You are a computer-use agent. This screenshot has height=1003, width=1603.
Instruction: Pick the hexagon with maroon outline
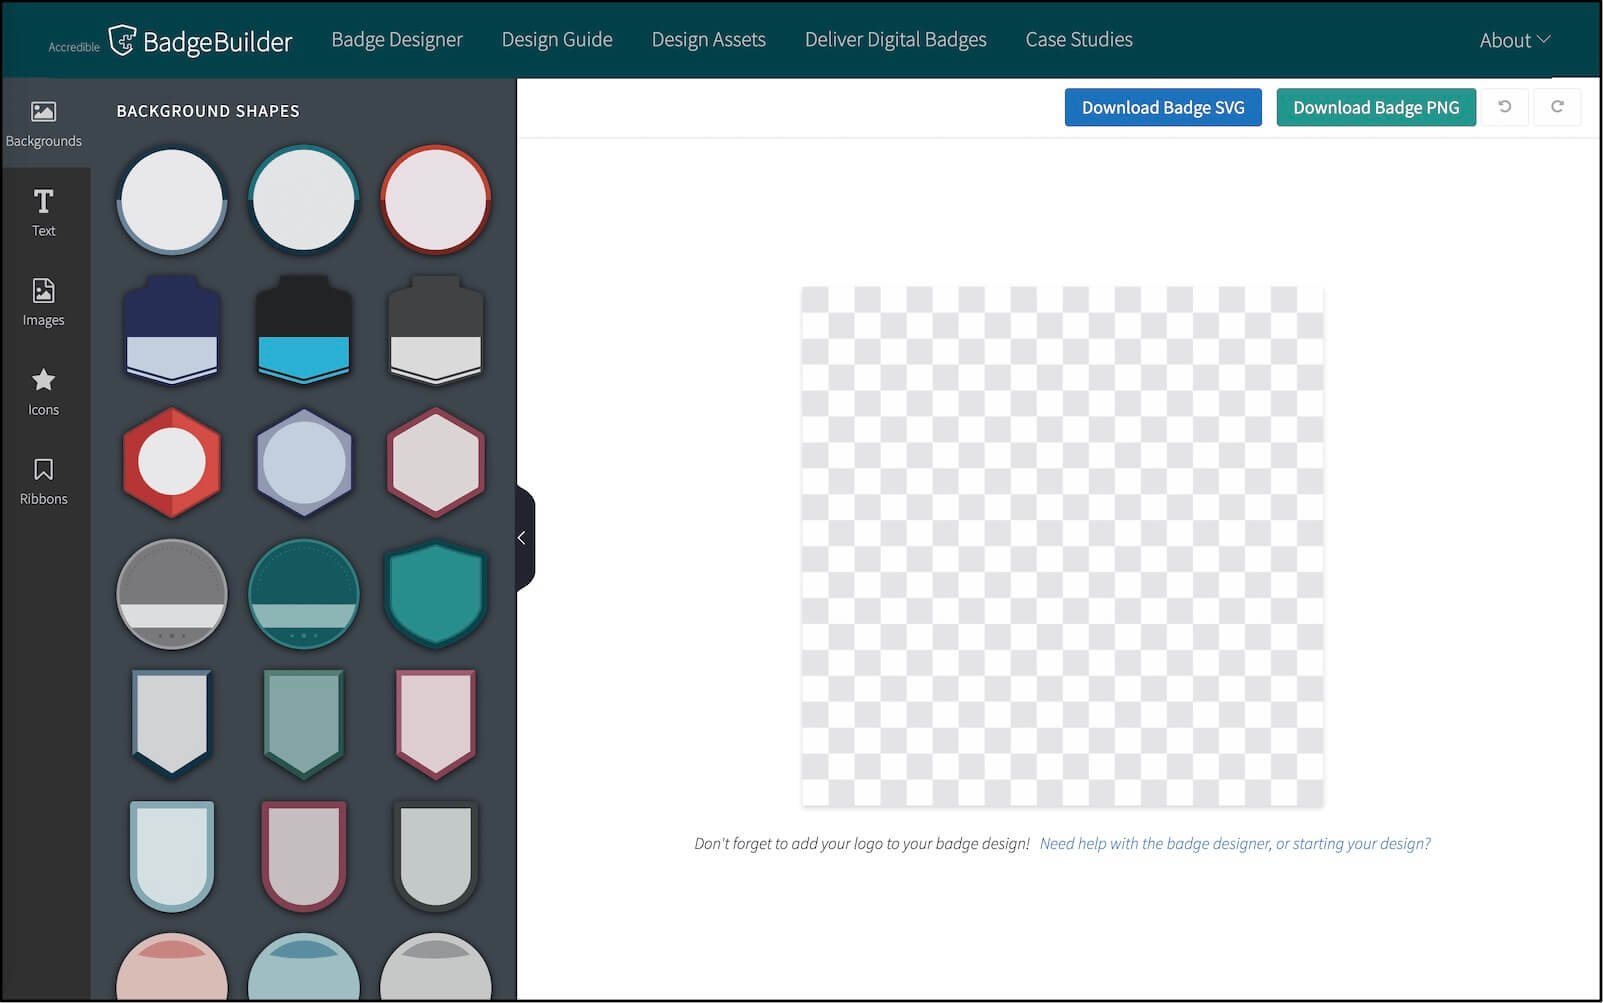pos(436,462)
